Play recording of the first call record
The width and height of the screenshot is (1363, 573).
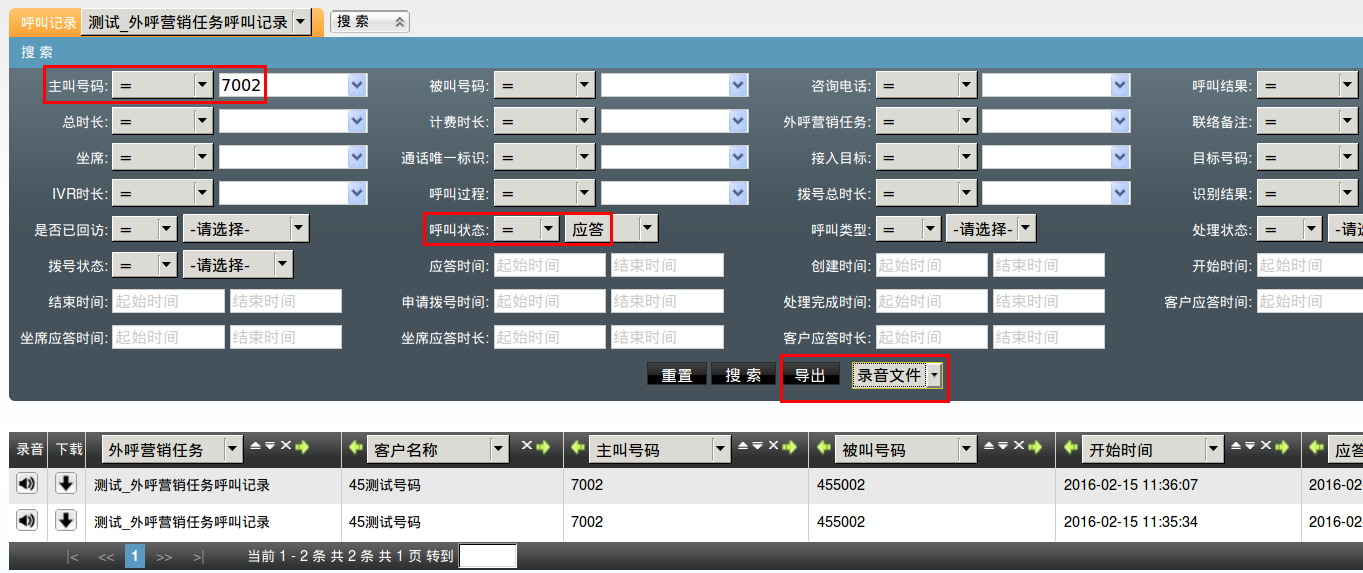27,484
